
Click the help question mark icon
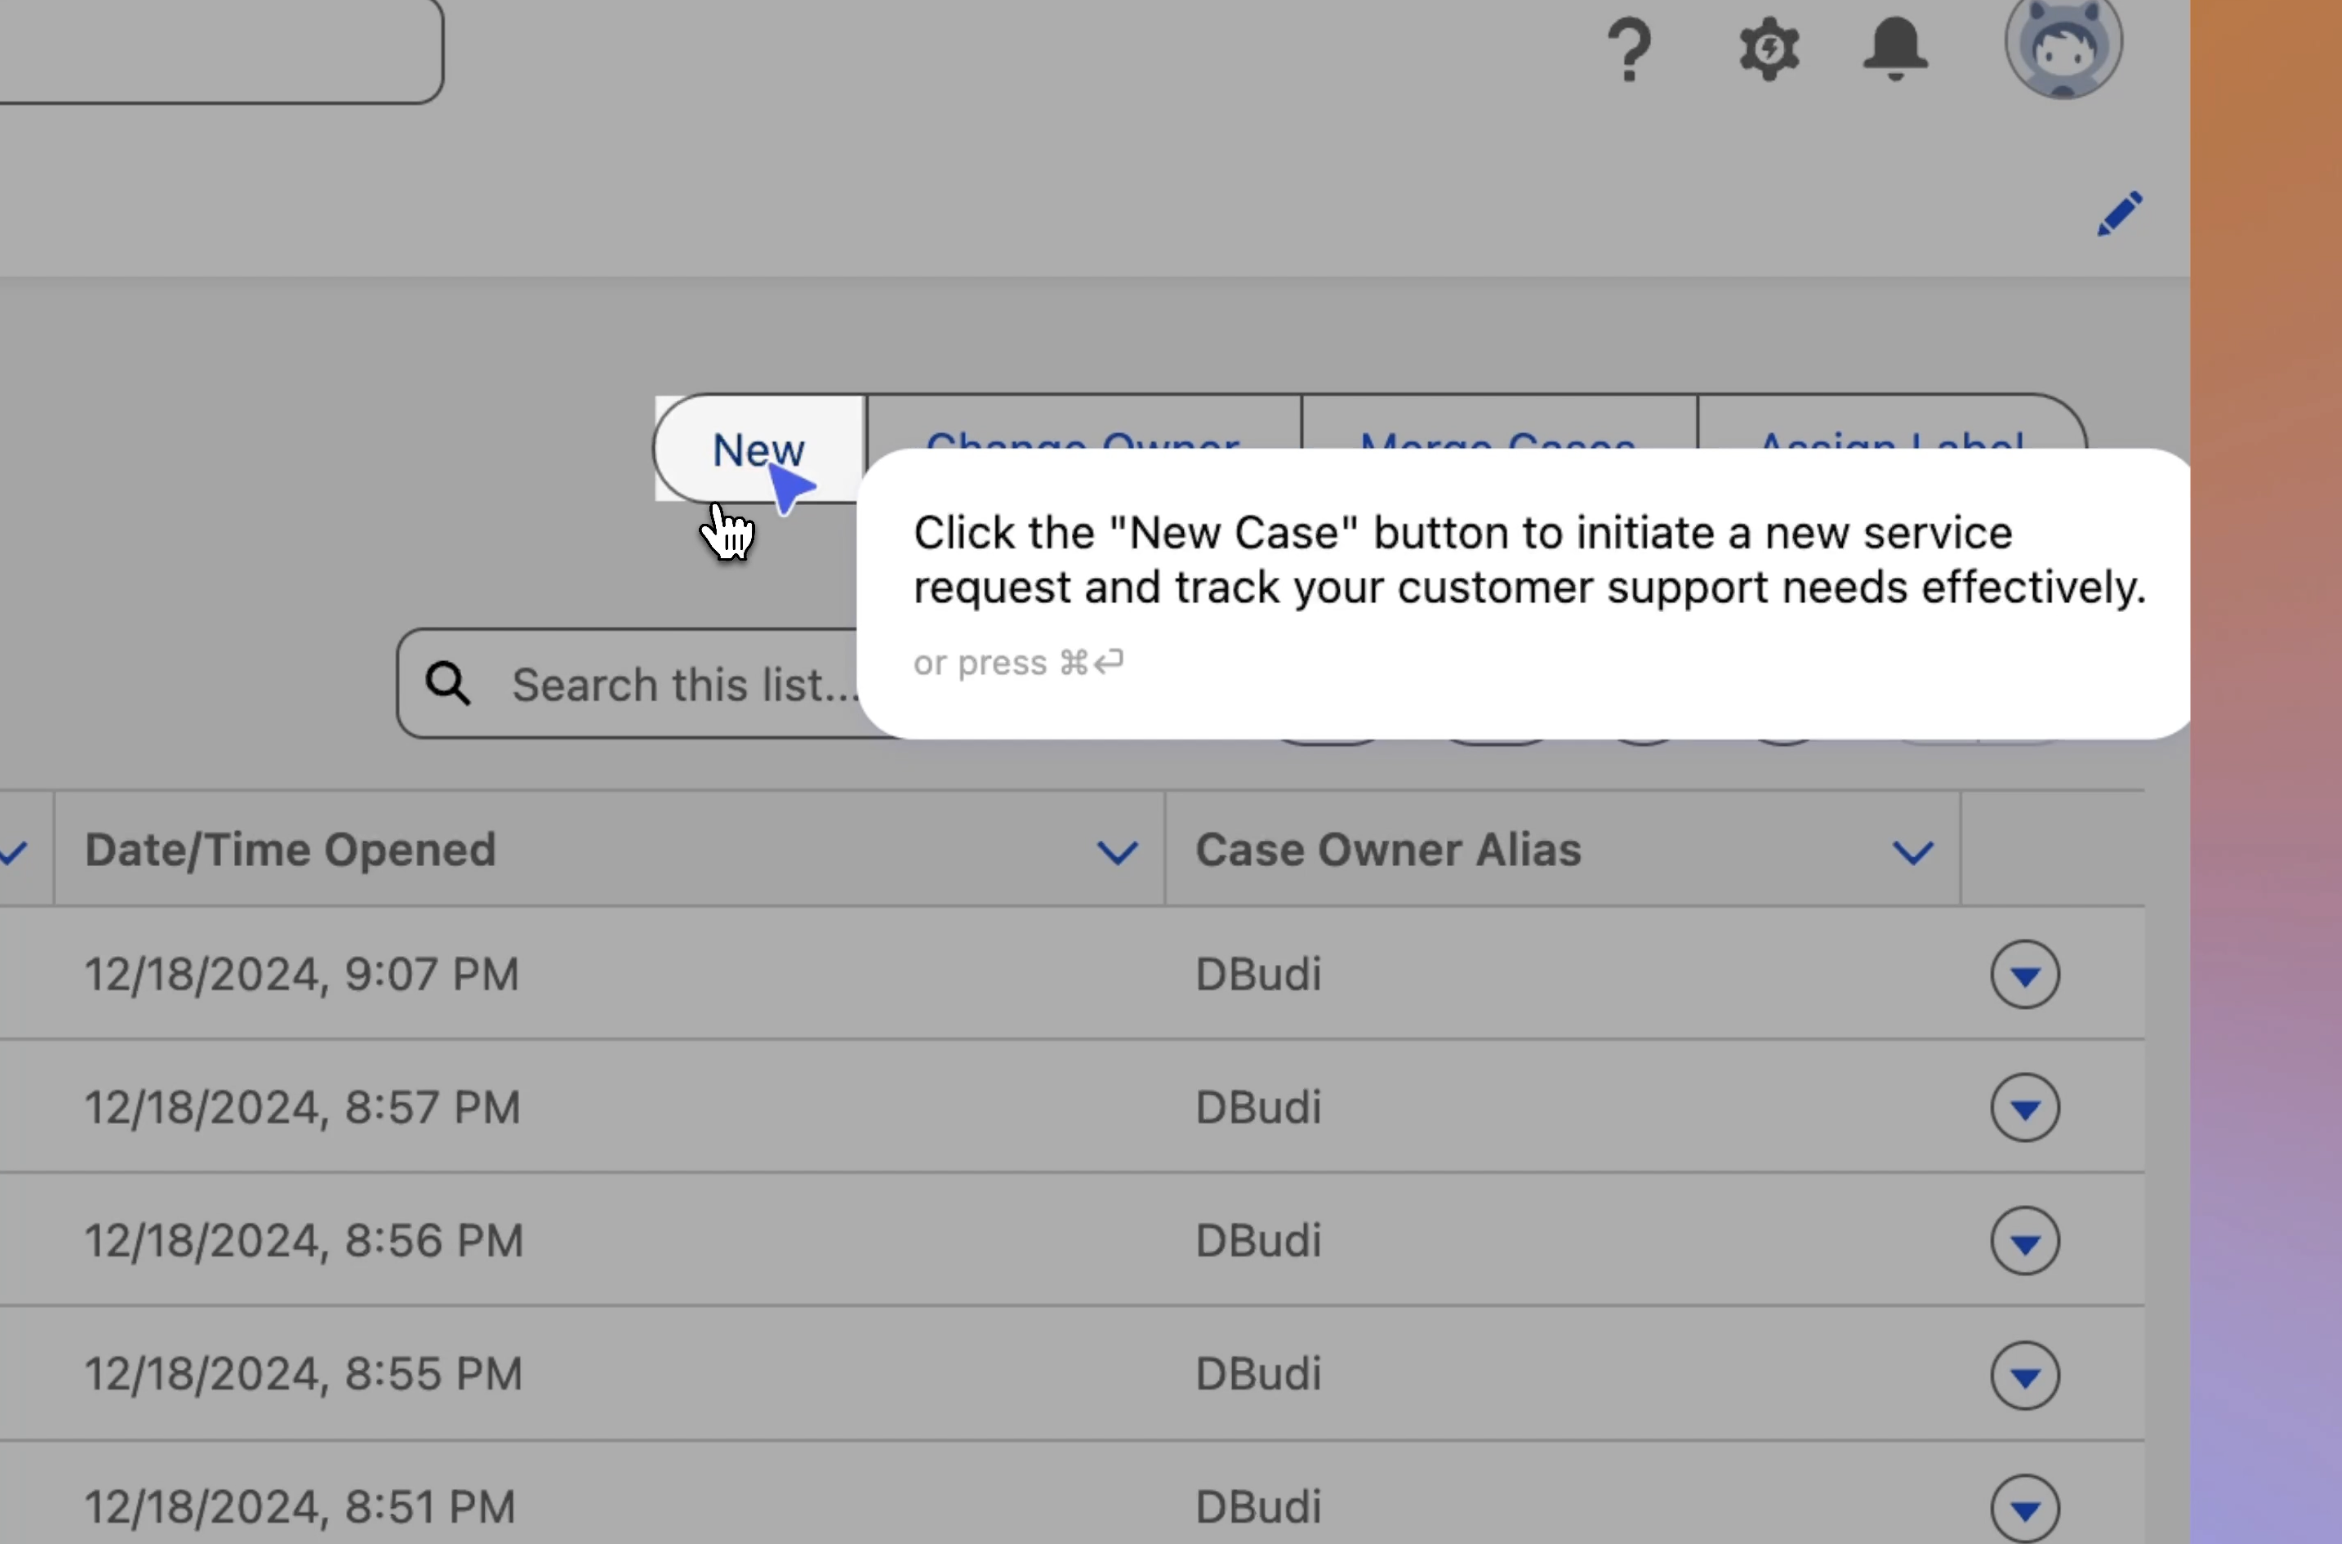pos(1628,50)
